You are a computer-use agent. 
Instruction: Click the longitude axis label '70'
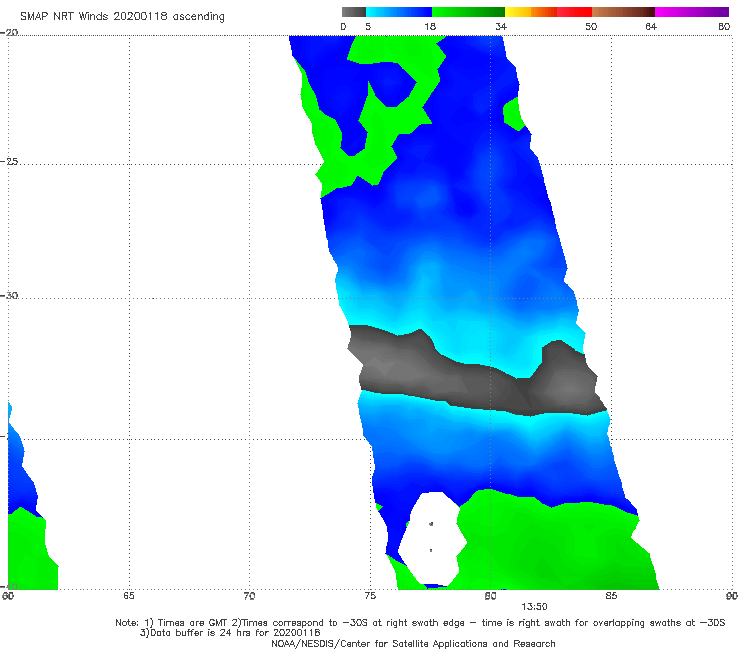click(x=249, y=596)
